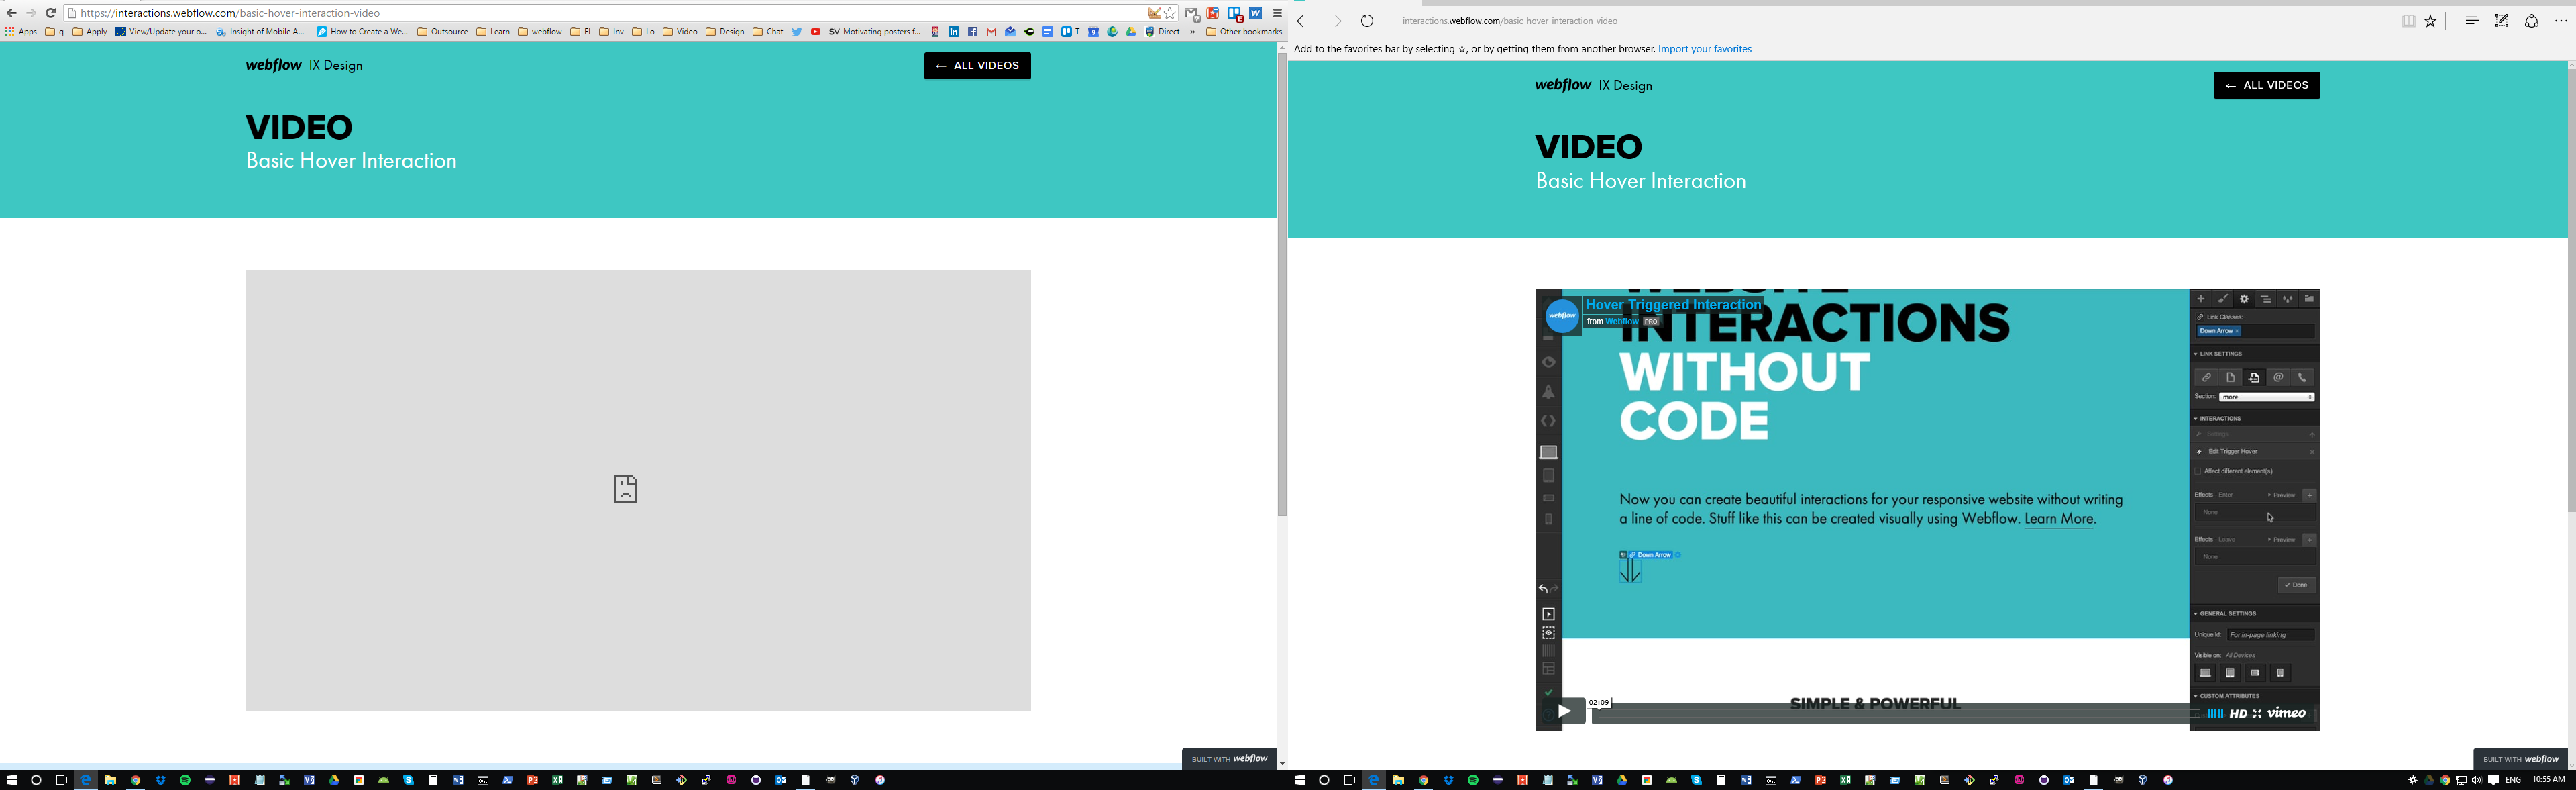Click Import your favorites link in Edge
The height and width of the screenshot is (790, 2576).
click(x=1704, y=49)
